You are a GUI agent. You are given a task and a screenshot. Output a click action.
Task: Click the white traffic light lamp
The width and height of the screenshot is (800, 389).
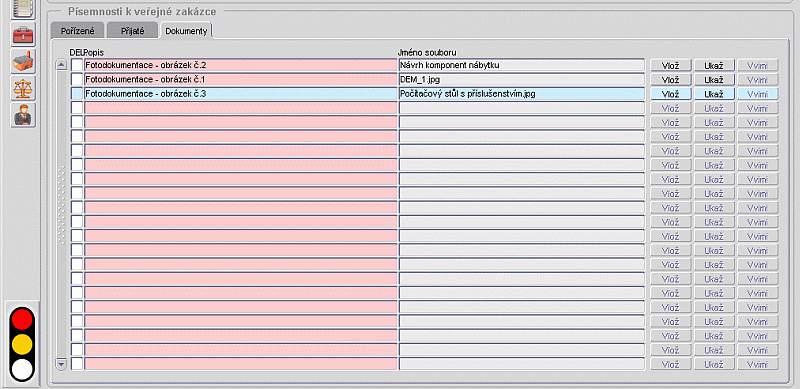(x=22, y=370)
